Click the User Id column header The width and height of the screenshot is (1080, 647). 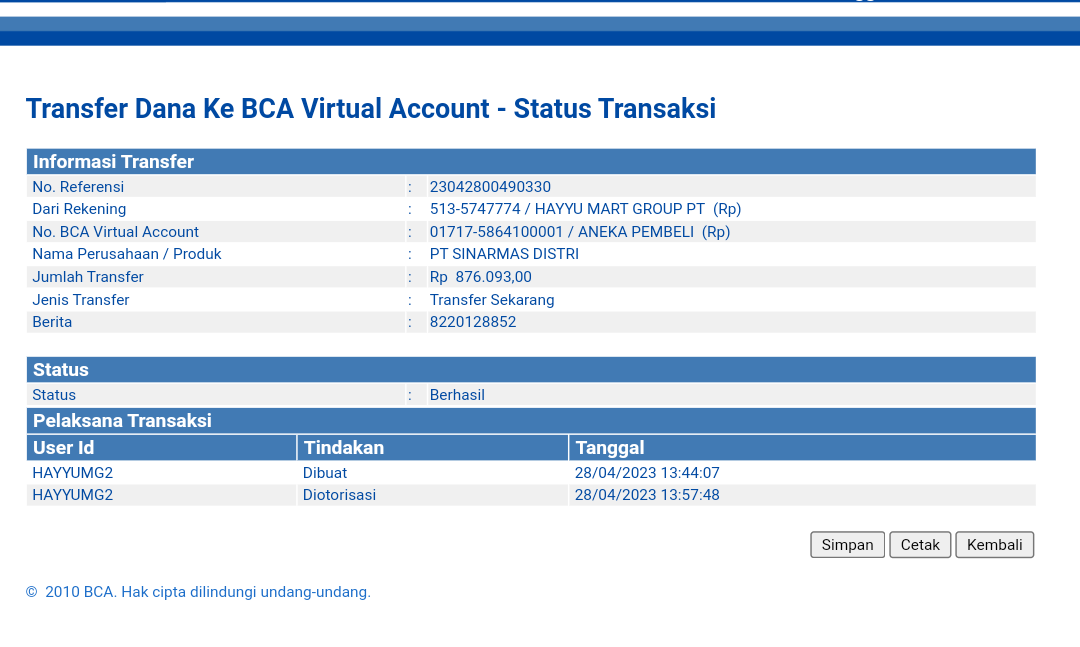pos(64,448)
